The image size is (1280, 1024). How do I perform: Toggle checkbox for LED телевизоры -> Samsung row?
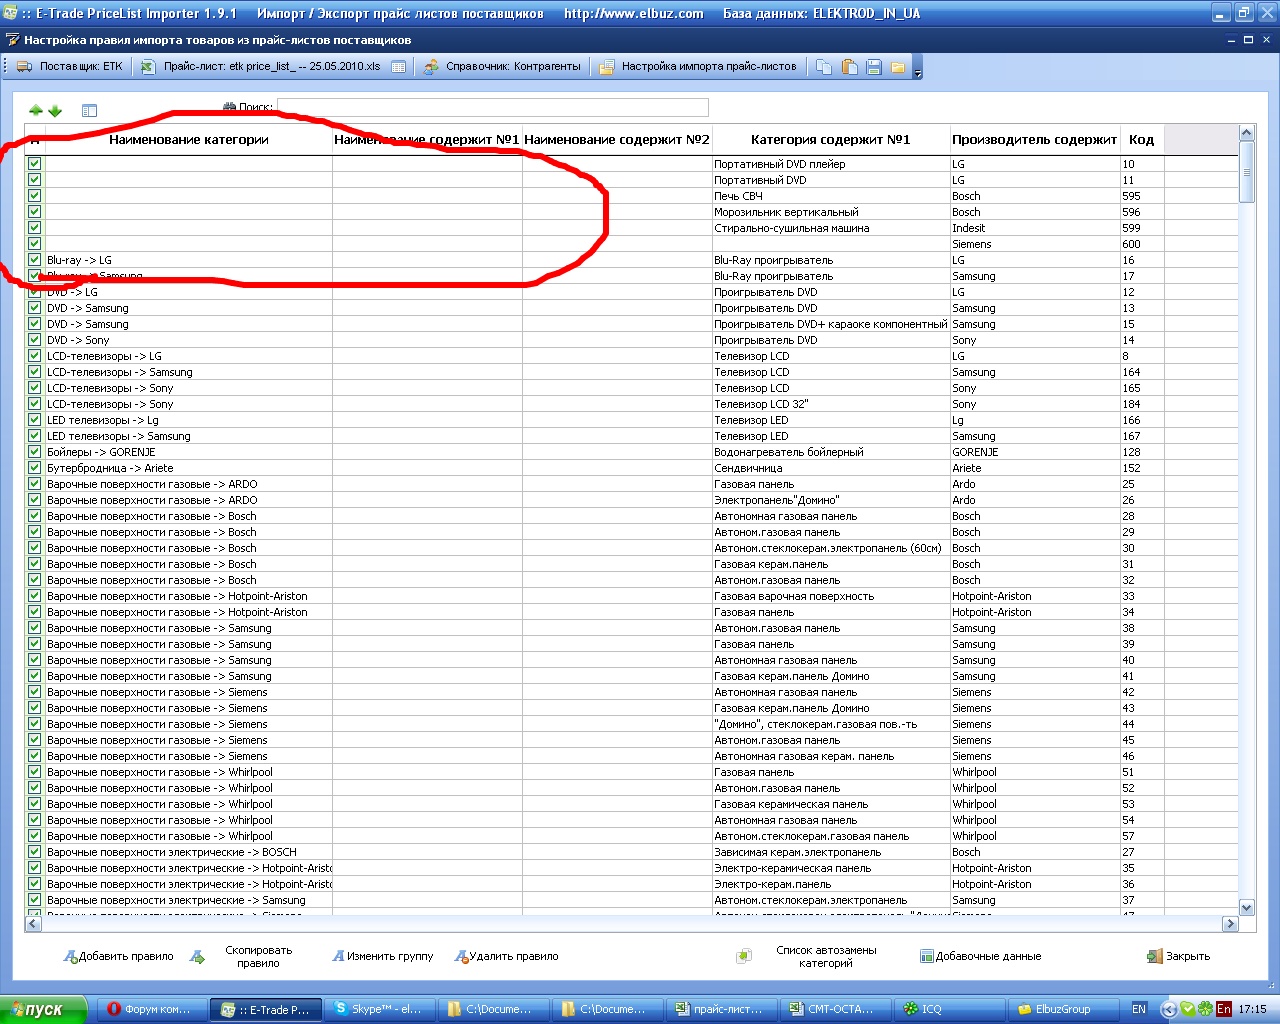click(35, 436)
